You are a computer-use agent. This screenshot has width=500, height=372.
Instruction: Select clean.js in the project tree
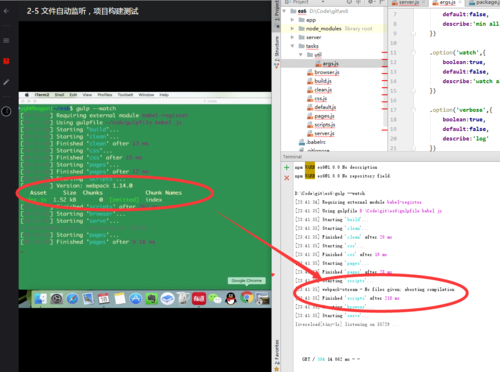[x=323, y=90]
